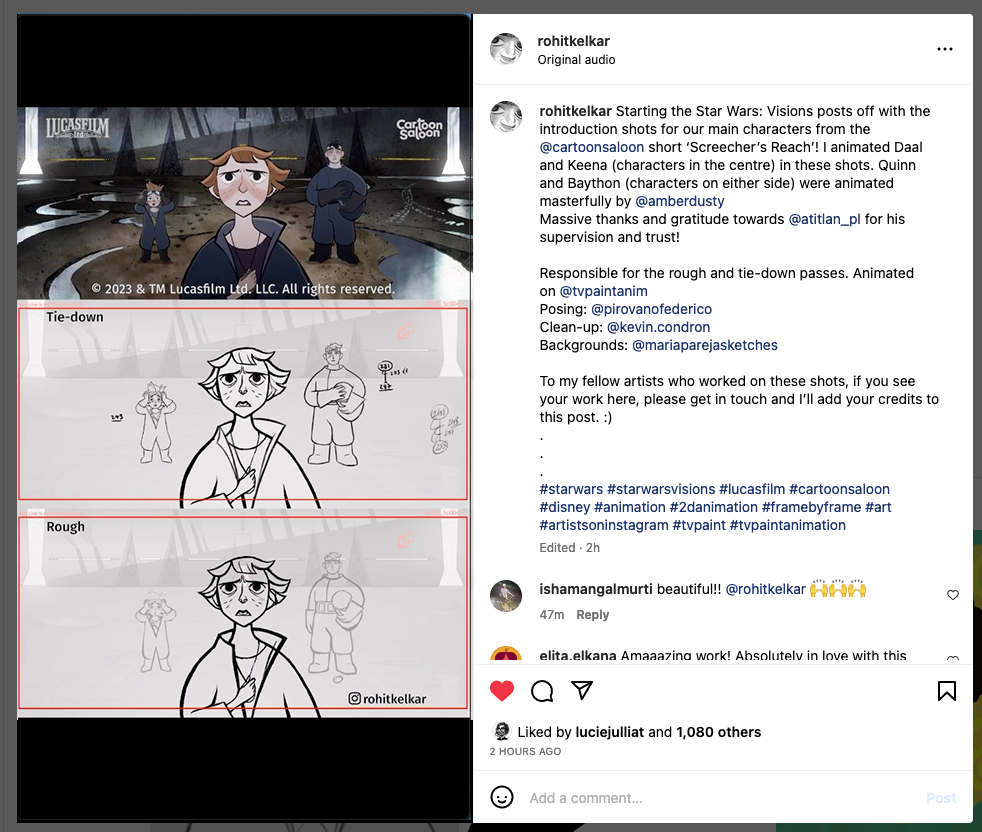Open the small liker avatar beside Liked by
This screenshot has height=832, width=982.
point(502,731)
